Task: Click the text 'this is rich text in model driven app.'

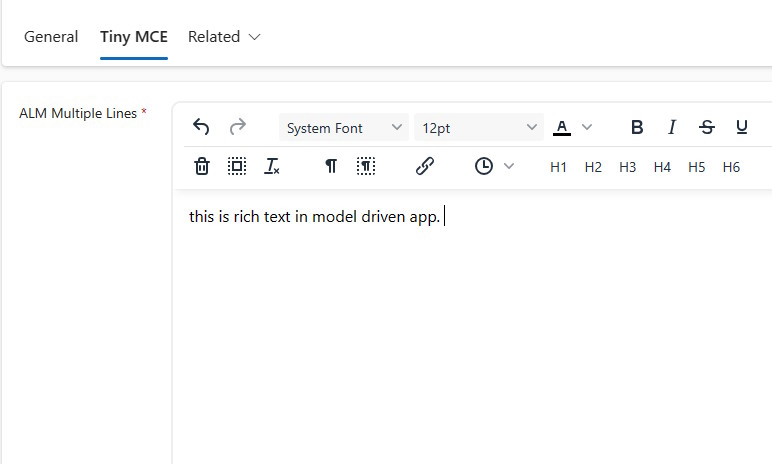Action: coord(315,217)
